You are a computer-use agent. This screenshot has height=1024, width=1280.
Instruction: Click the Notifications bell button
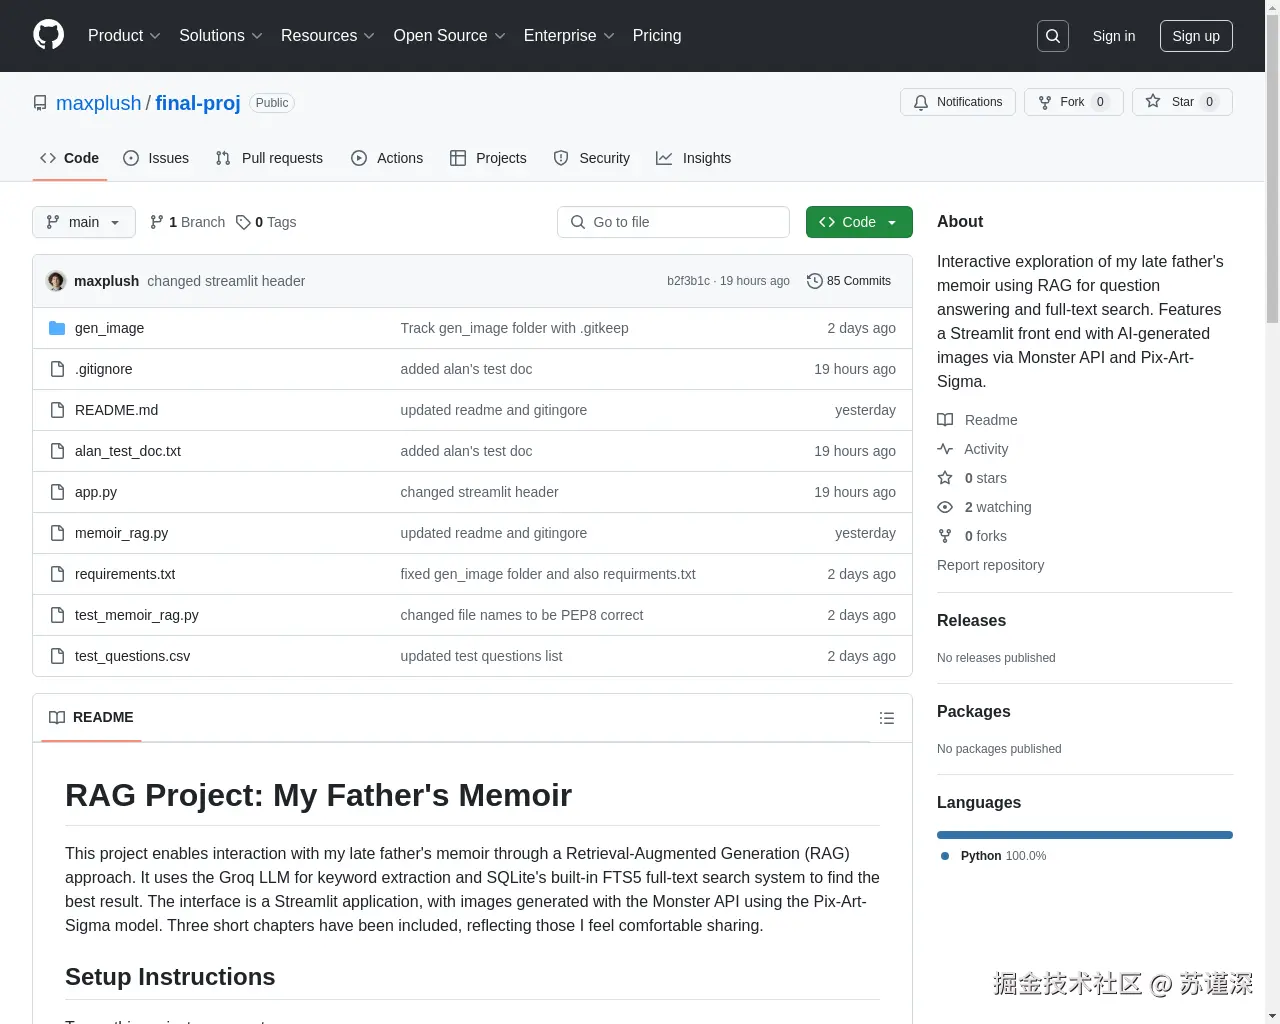tap(958, 102)
